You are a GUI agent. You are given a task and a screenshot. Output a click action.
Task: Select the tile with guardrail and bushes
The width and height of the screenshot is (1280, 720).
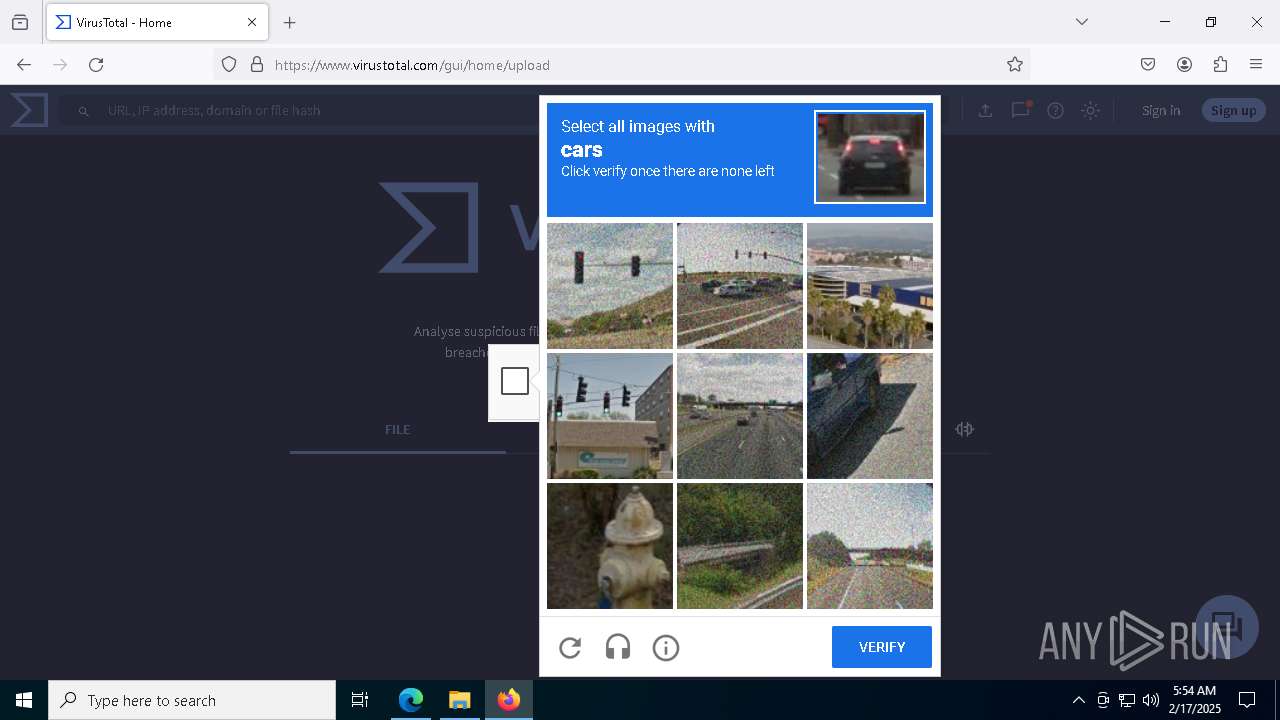(740, 546)
